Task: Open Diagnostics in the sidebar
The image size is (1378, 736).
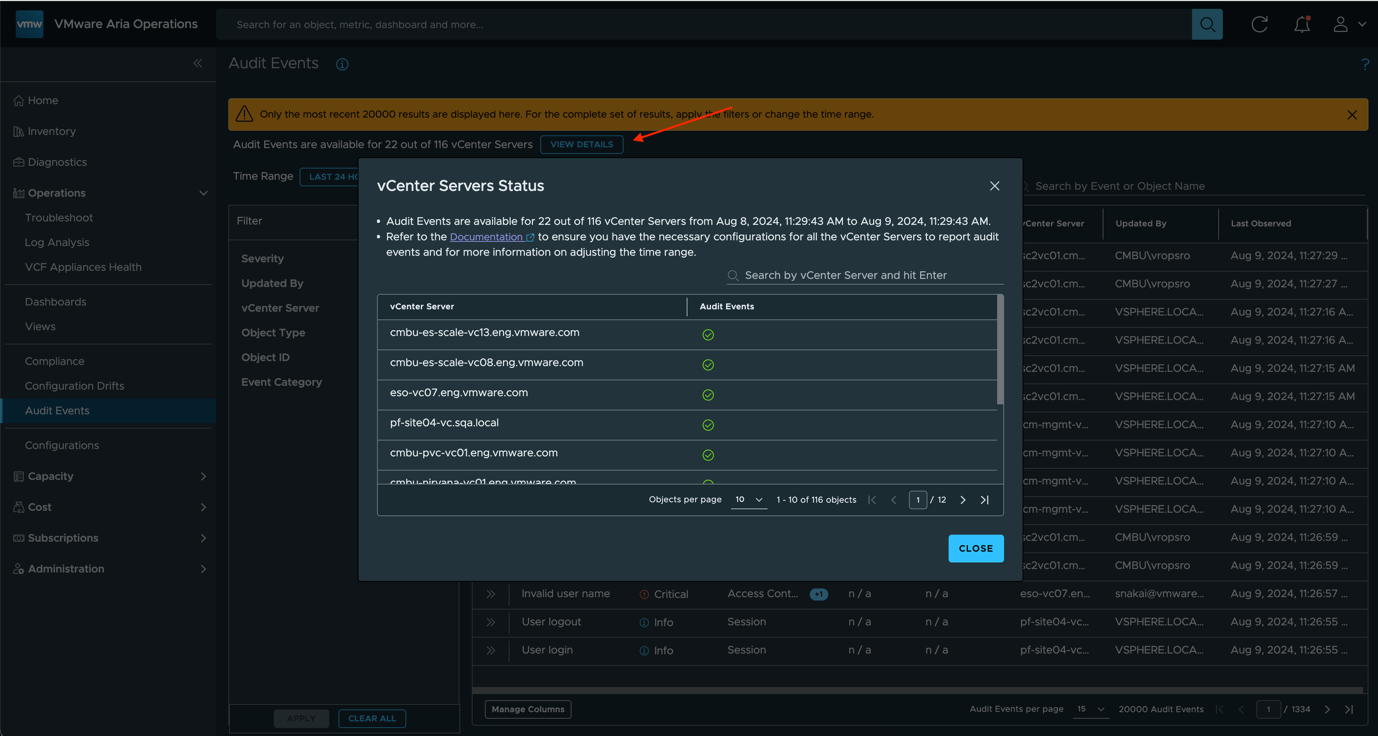Action: (57, 162)
